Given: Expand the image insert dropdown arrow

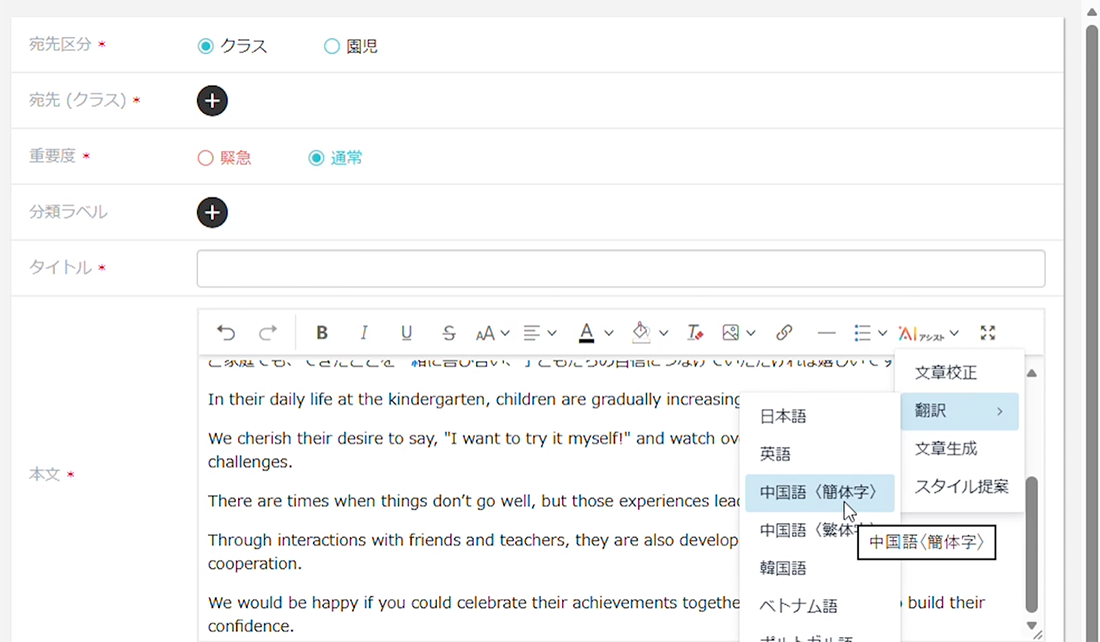Looking at the screenshot, I should pyautogui.click(x=751, y=333).
